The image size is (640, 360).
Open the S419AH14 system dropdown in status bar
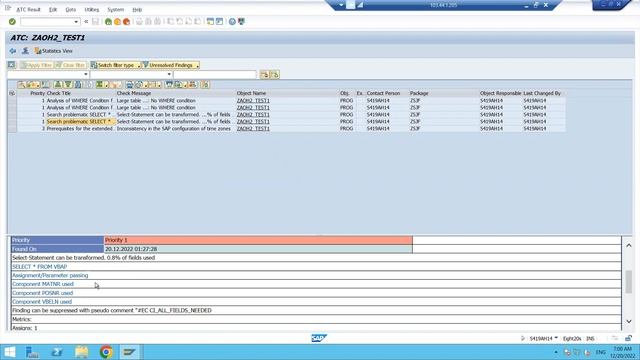[x=556, y=338]
